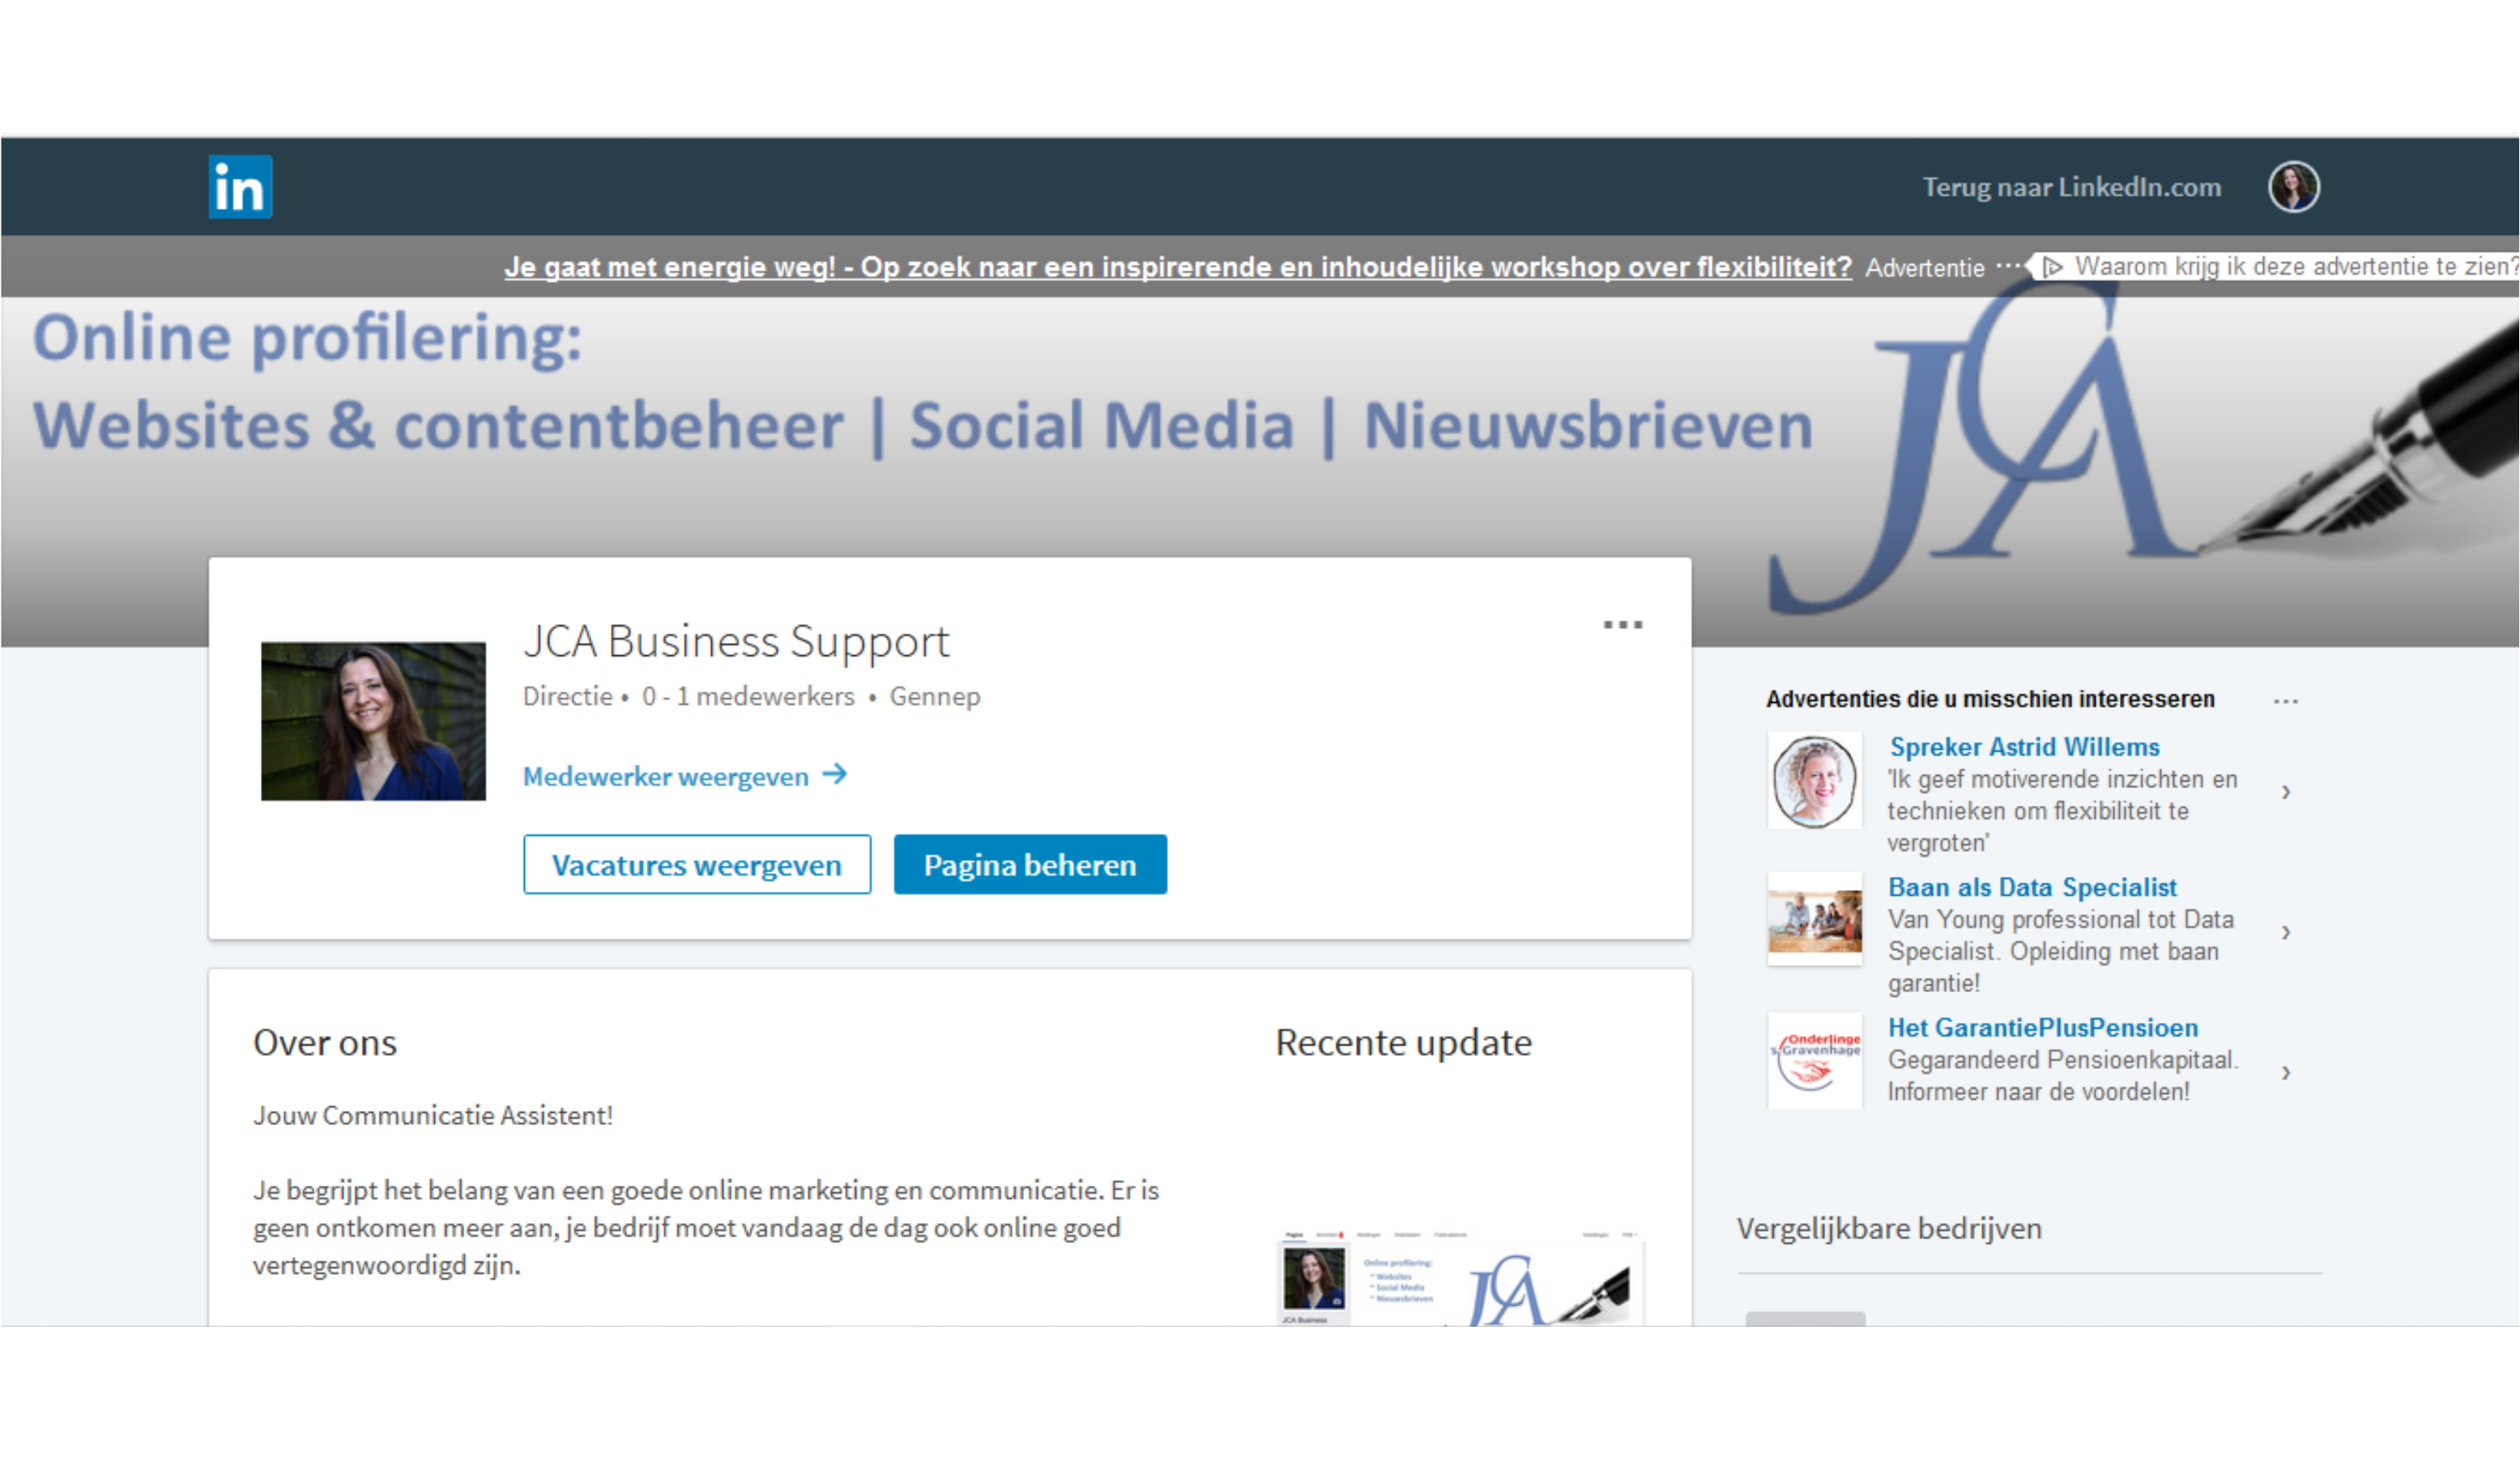
Task: Click the Over ons heading
Action: tap(325, 1042)
